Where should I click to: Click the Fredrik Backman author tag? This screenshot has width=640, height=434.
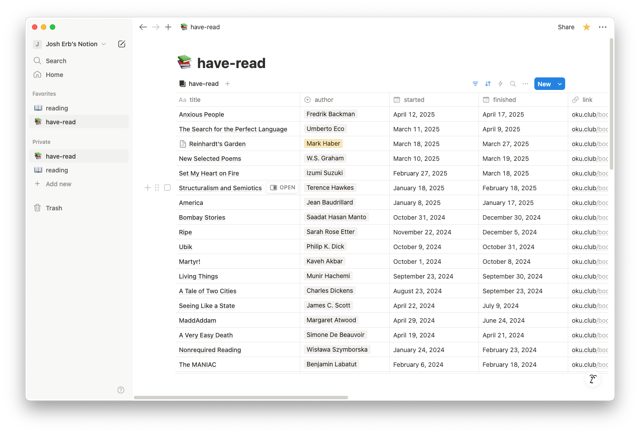331,114
